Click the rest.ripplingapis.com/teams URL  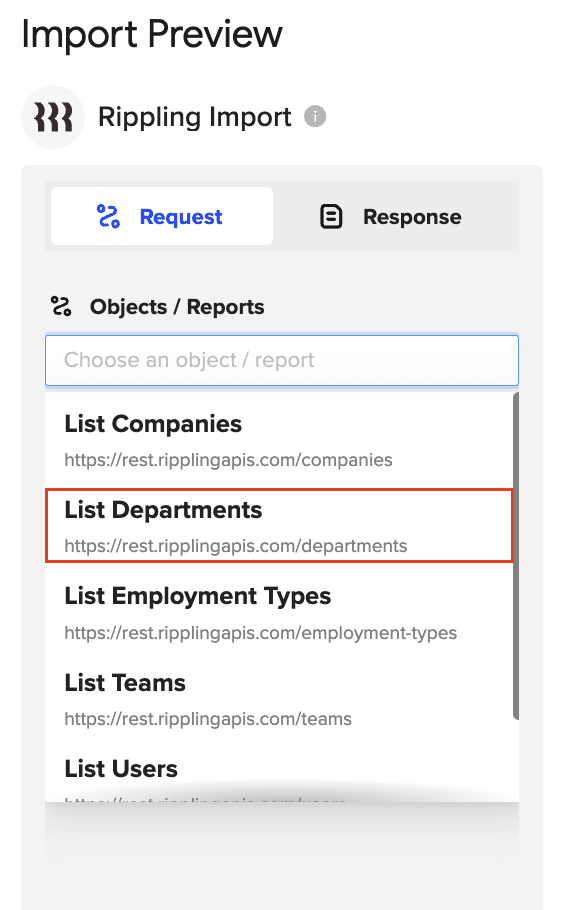click(208, 719)
